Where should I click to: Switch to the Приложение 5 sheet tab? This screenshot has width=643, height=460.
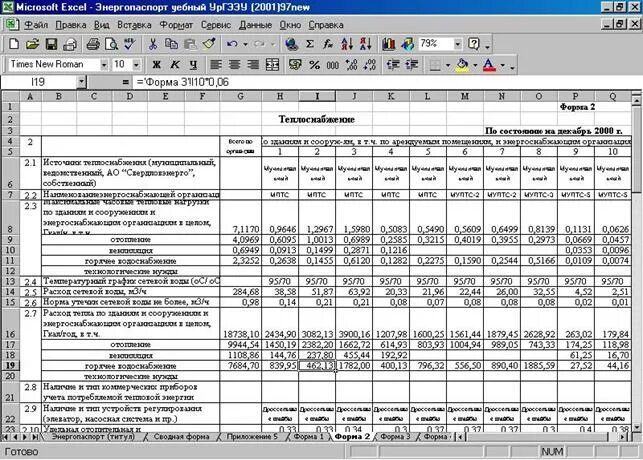251,437
